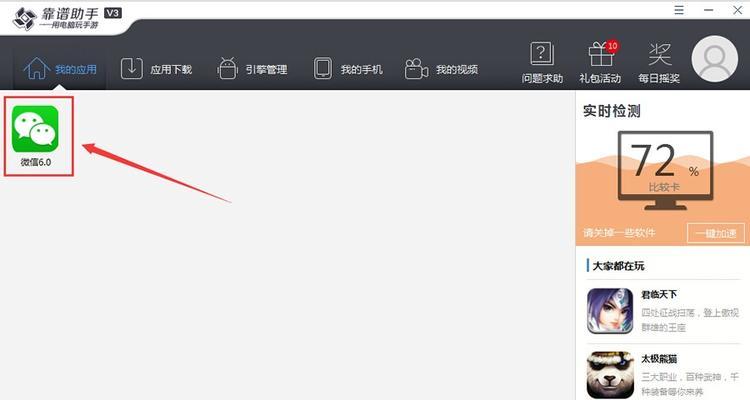
Task: Open the 太极熊猫 game title link
Action: point(659,358)
